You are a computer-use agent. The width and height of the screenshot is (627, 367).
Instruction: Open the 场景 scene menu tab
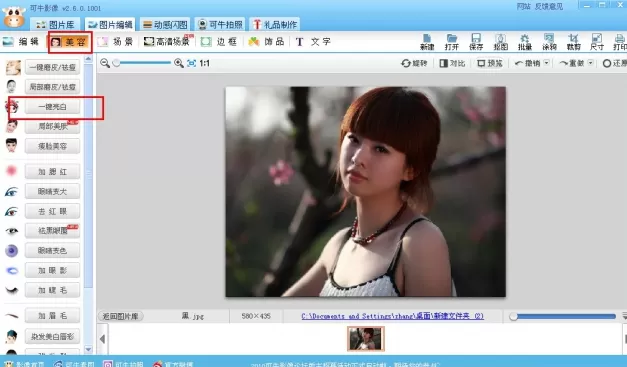[x=115, y=42]
